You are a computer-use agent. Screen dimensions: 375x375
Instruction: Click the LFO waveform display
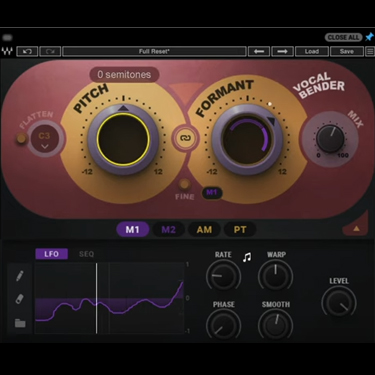point(110,298)
